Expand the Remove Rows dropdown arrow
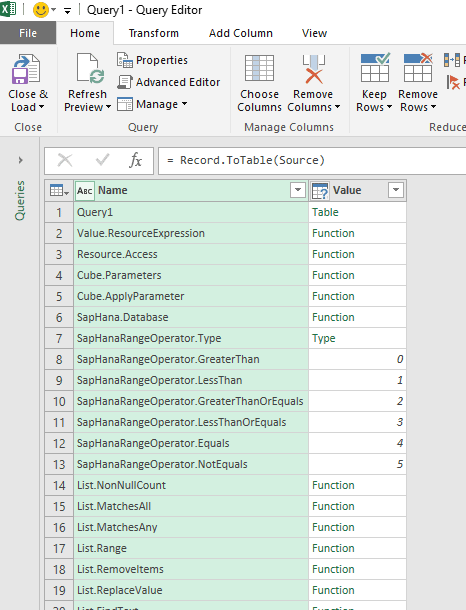Viewport: 466px width, 610px height. tap(433, 107)
